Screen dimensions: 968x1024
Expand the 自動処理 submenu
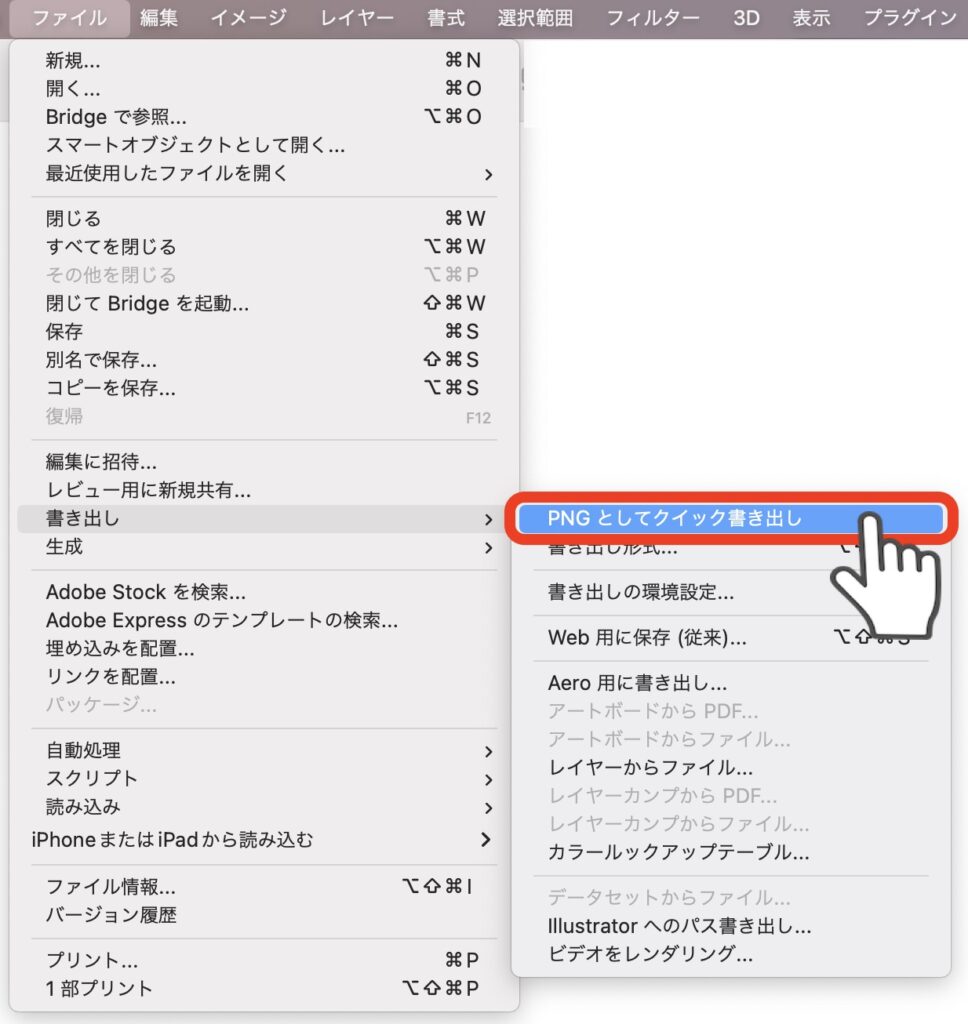(x=83, y=750)
